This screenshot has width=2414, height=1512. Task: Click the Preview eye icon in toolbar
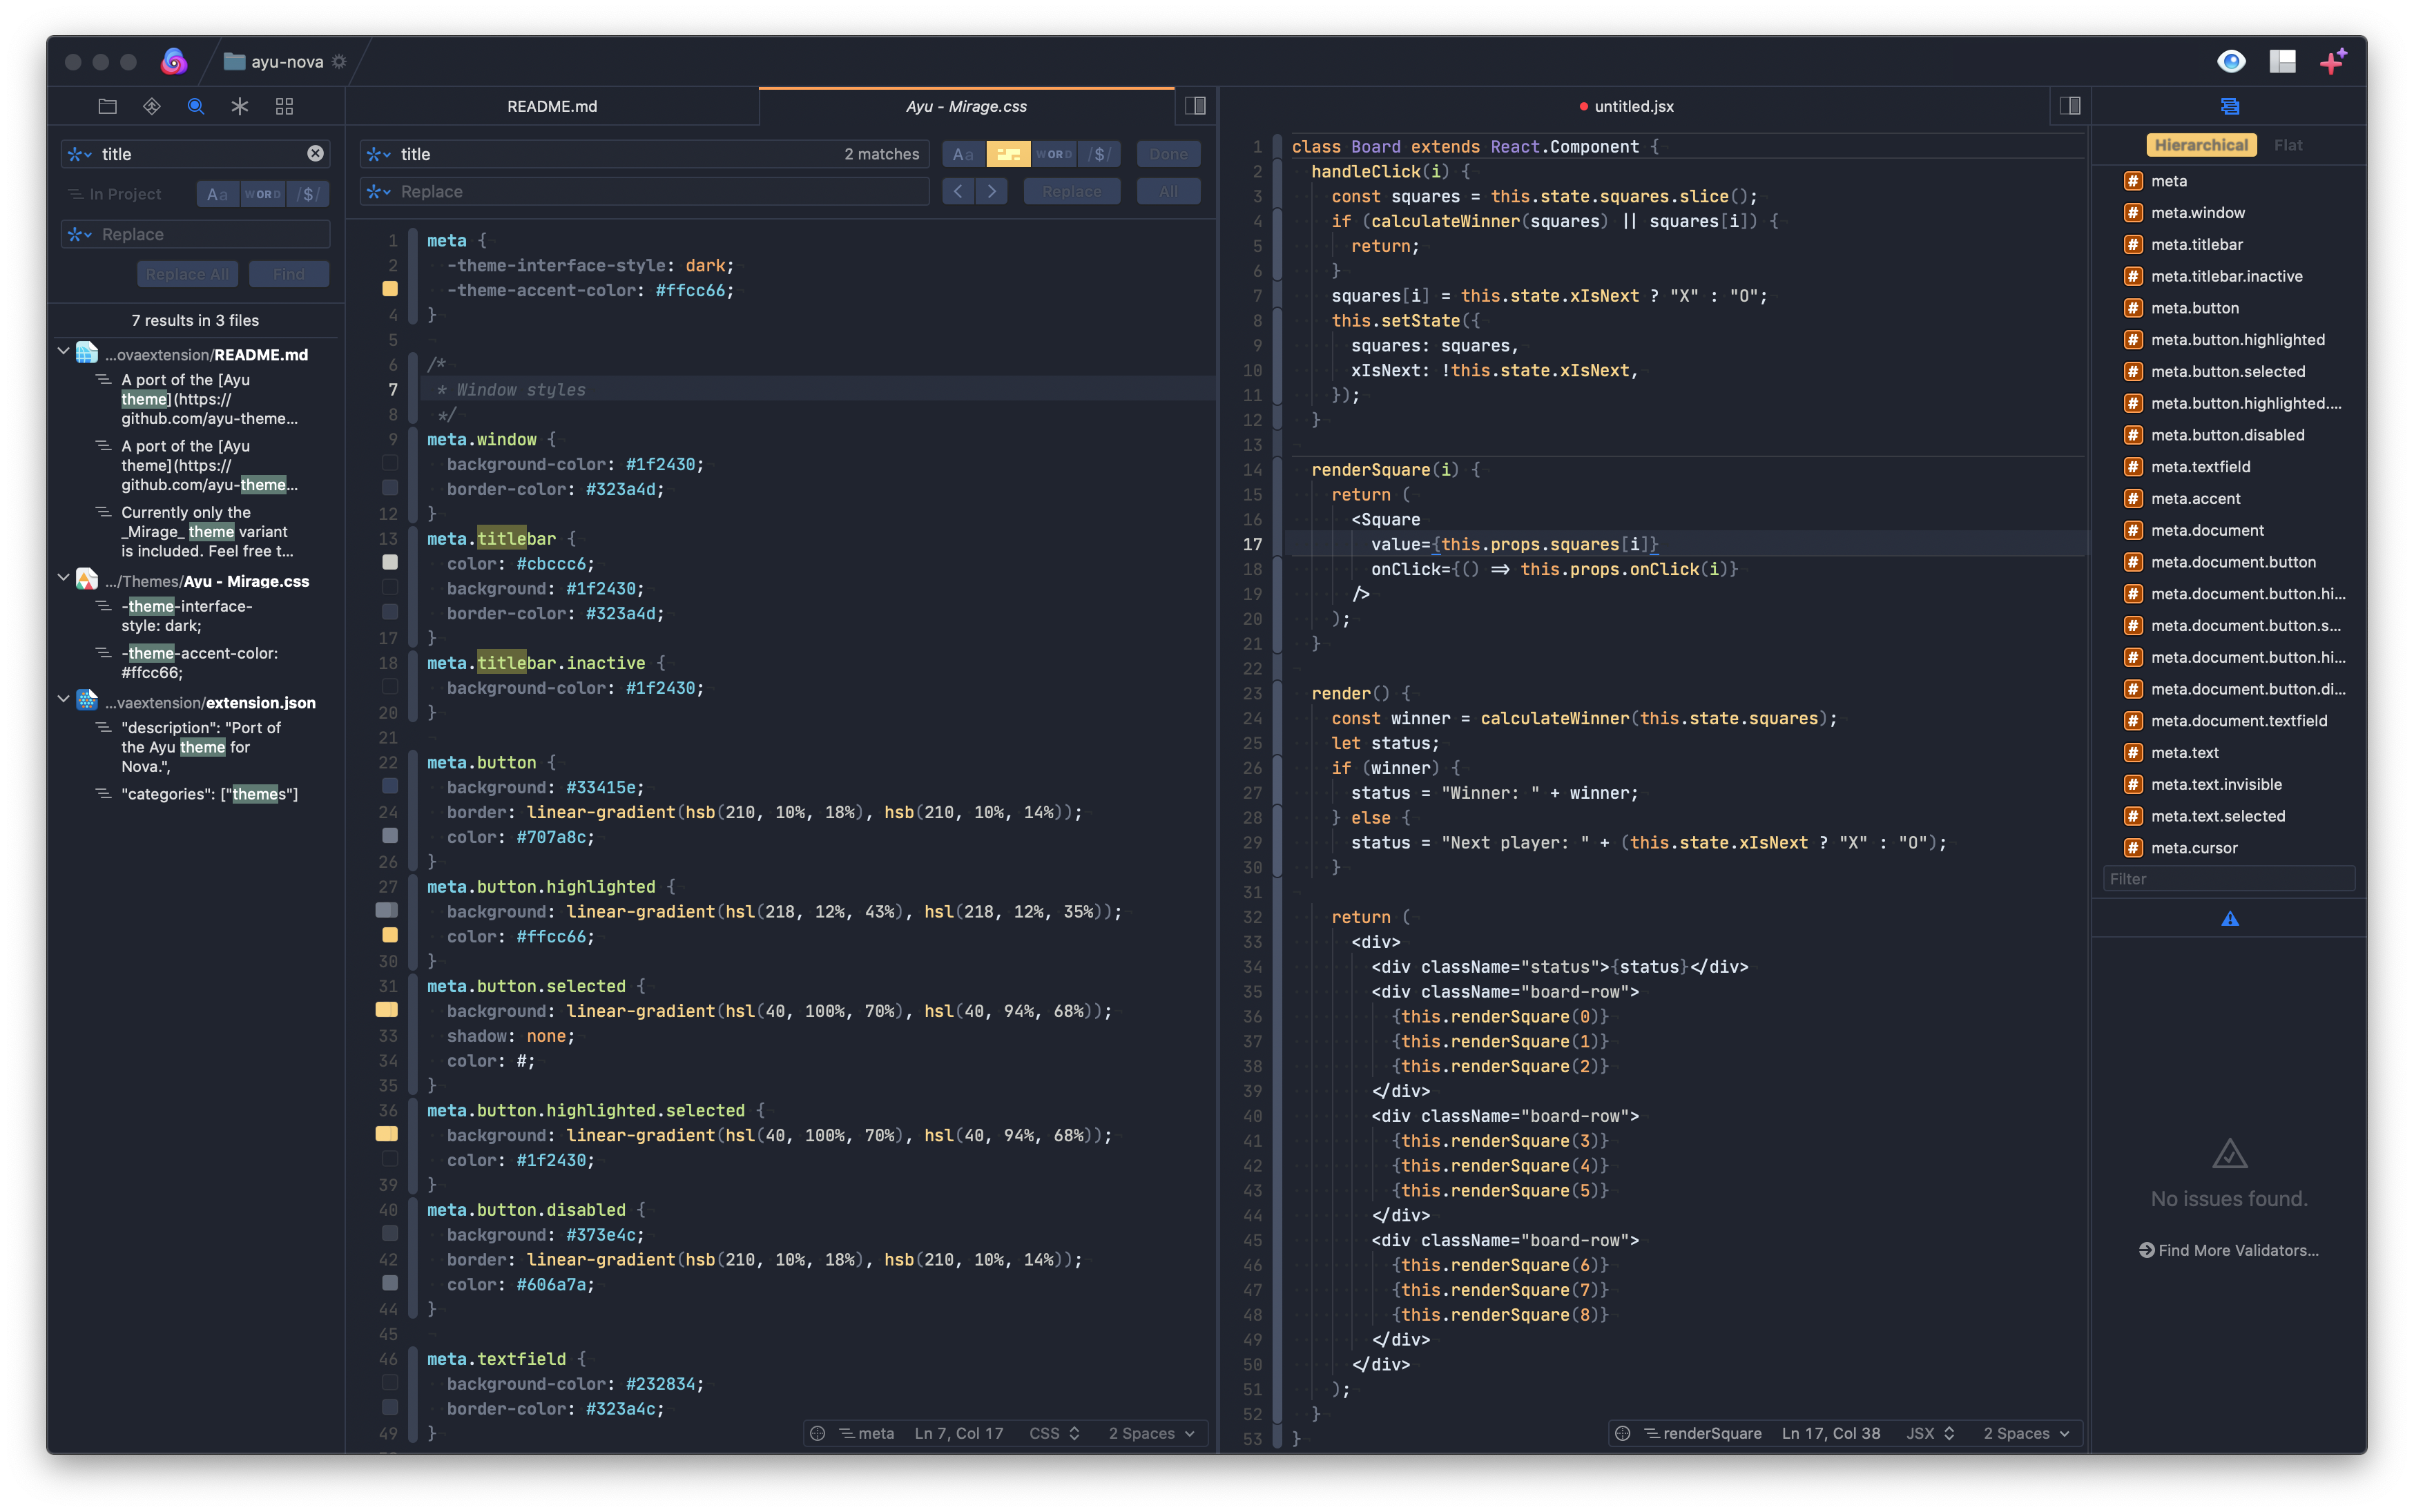(x=2231, y=62)
